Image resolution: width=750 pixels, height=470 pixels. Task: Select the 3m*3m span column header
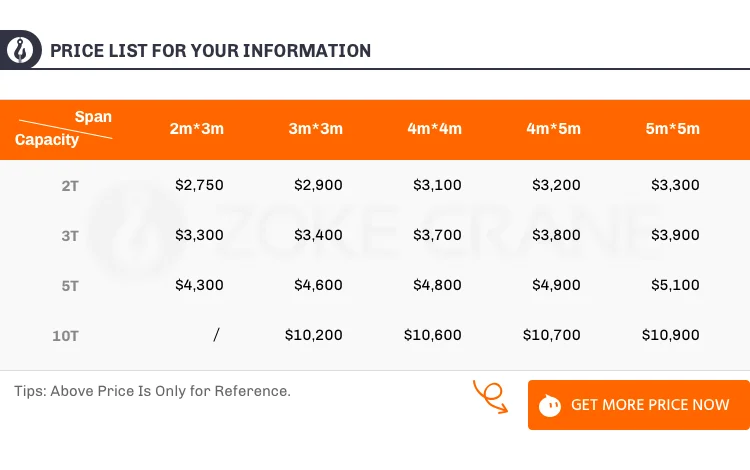[316, 129]
